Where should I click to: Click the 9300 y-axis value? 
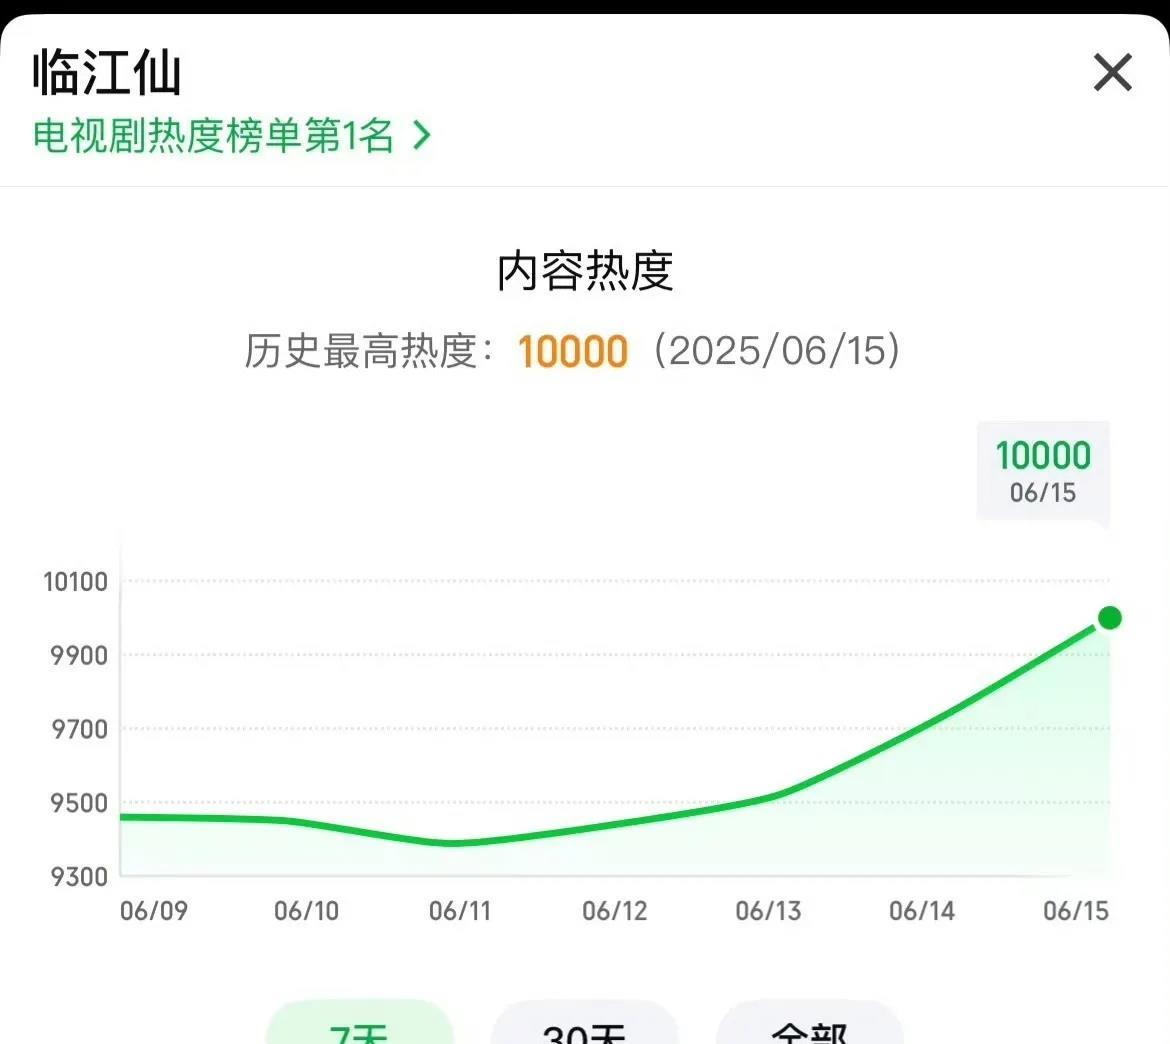click(79, 877)
